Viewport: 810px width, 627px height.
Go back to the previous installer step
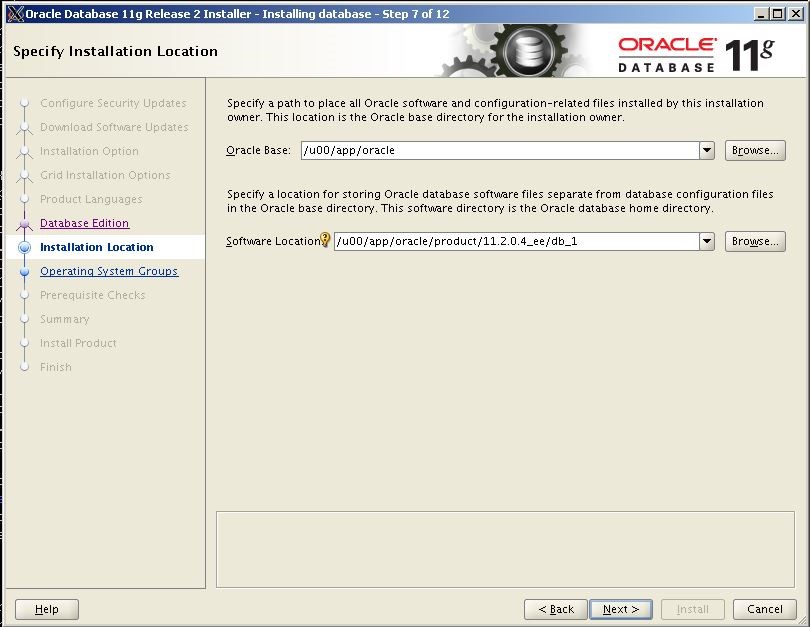(x=556, y=609)
